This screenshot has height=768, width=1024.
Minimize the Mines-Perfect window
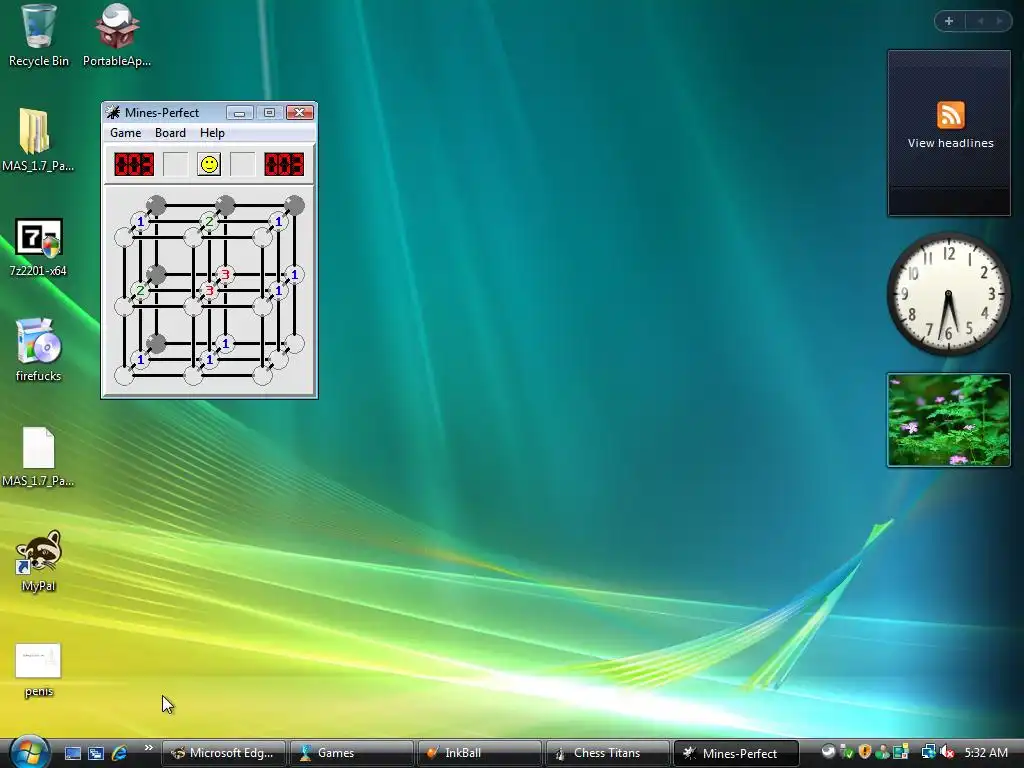[240, 112]
